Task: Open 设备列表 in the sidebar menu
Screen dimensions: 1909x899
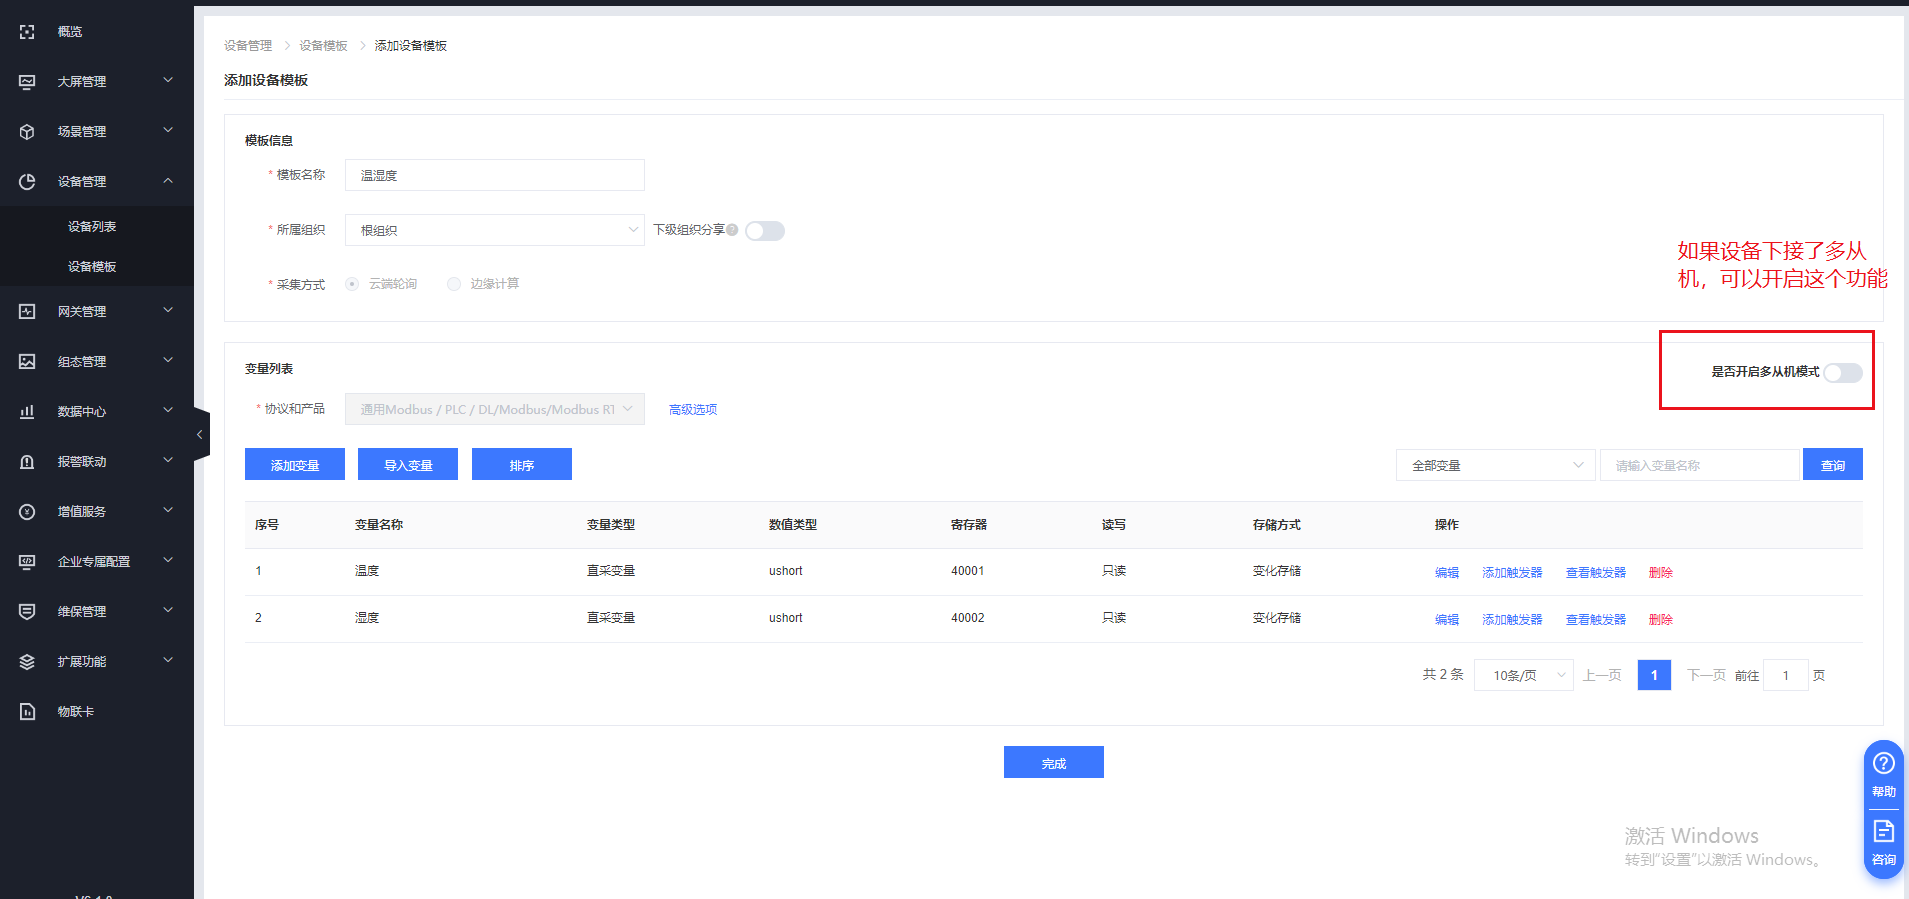Action: pyautogui.click(x=92, y=227)
